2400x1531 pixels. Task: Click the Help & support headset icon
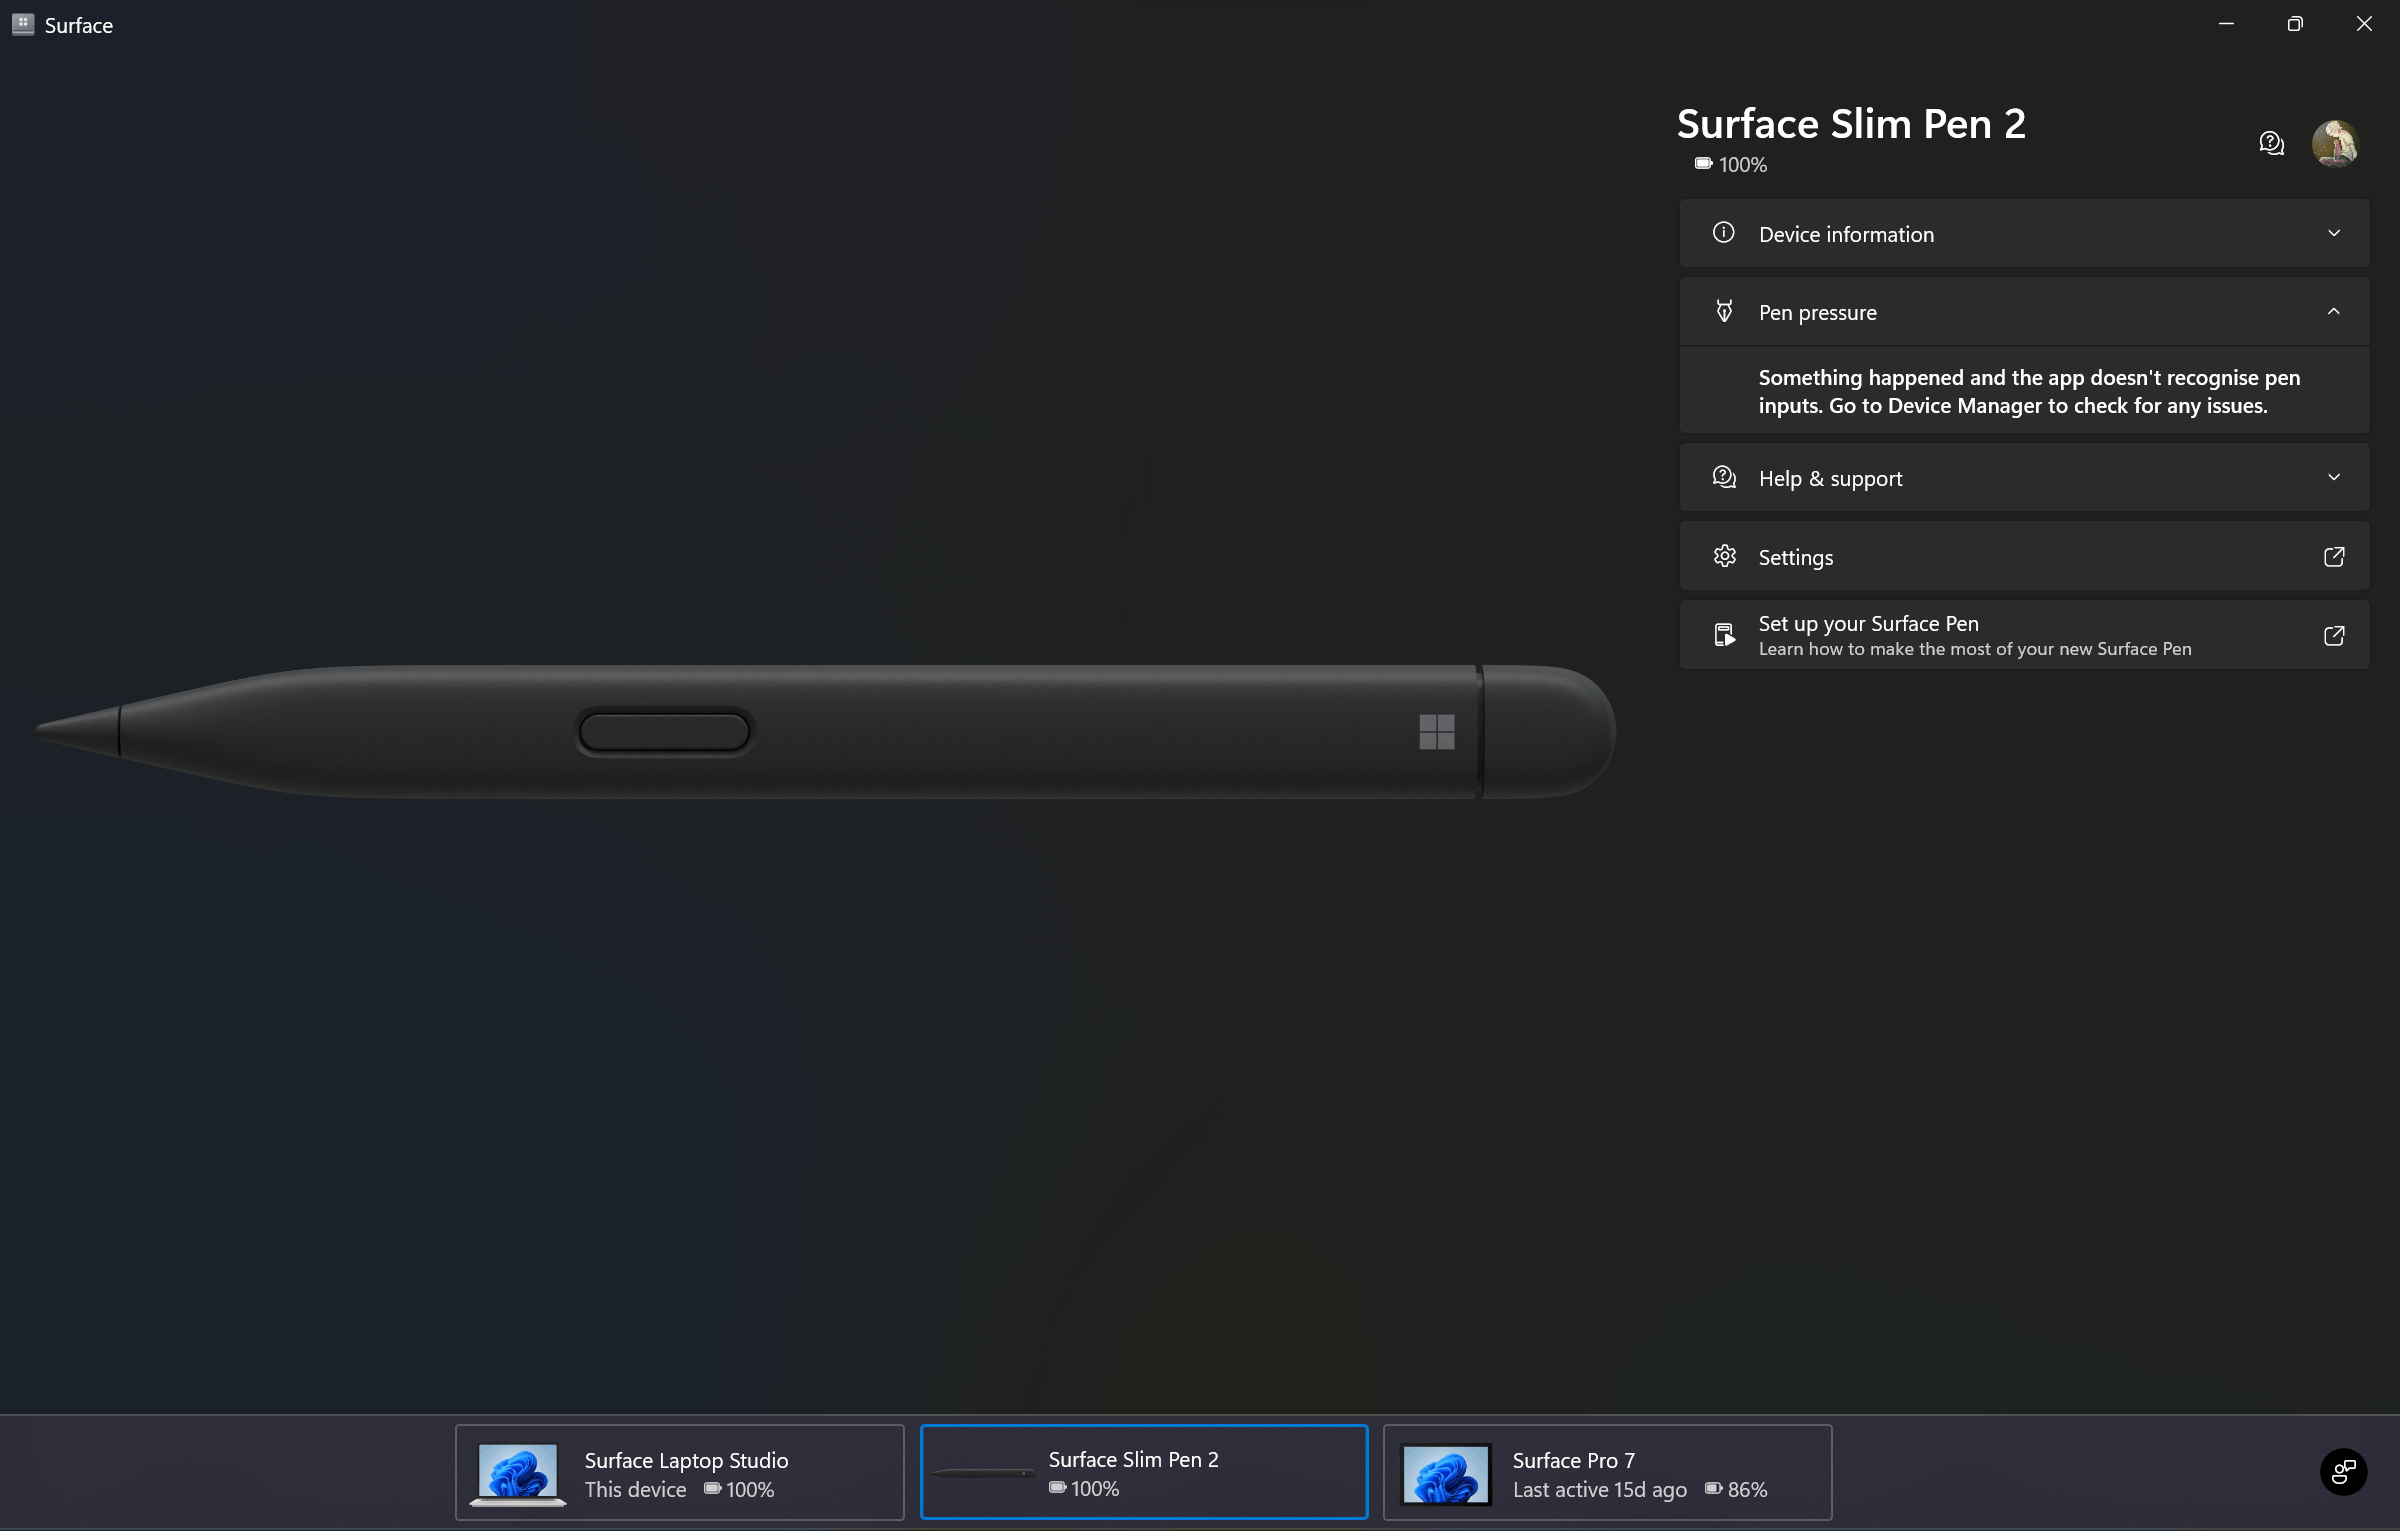pyautogui.click(x=1723, y=477)
